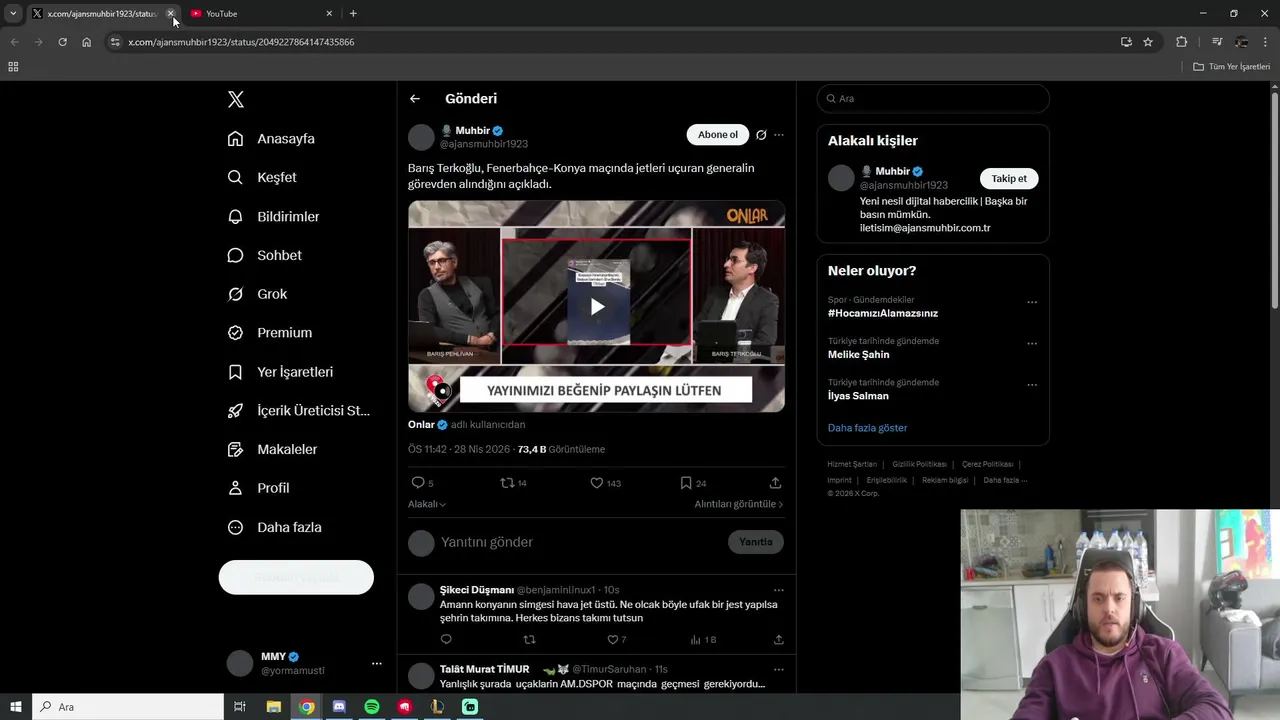This screenshot has width=1280, height=720.
Task: Click the Hizmet Şartları footer link
Action: tap(852, 465)
